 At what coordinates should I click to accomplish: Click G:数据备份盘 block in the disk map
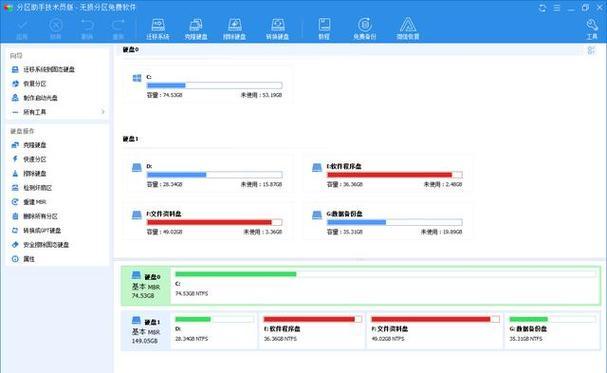point(552,331)
